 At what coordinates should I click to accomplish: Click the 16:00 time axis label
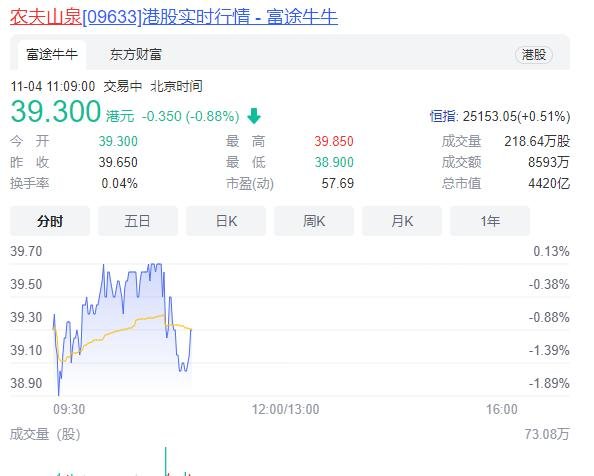pyautogui.click(x=502, y=409)
